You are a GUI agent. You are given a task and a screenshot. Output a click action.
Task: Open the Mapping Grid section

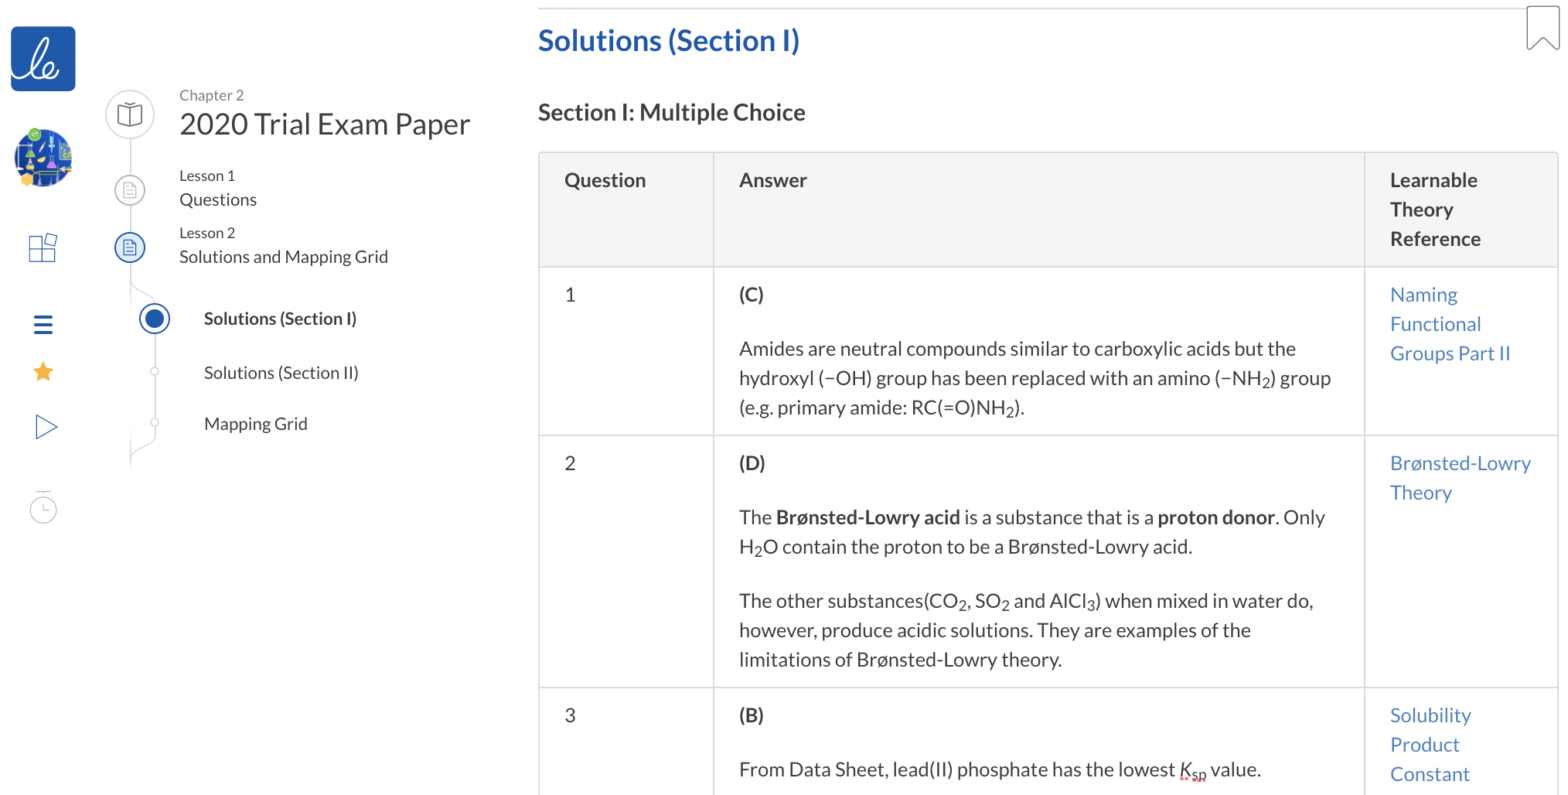click(x=256, y=423)
